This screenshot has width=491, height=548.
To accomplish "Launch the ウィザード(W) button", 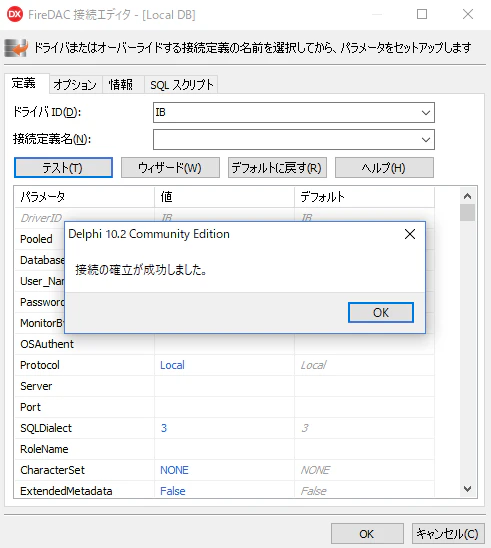I will coord(170,167).
